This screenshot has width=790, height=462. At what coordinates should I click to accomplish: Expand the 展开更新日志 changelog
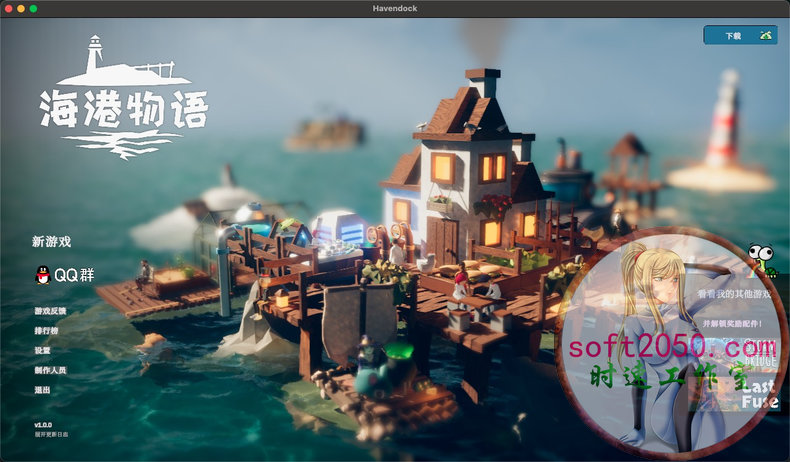coord(53,434)
